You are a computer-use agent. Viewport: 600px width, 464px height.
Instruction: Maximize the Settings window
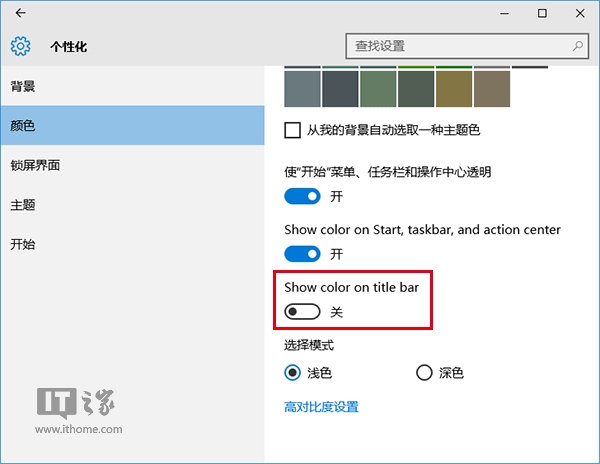(542, 13)
